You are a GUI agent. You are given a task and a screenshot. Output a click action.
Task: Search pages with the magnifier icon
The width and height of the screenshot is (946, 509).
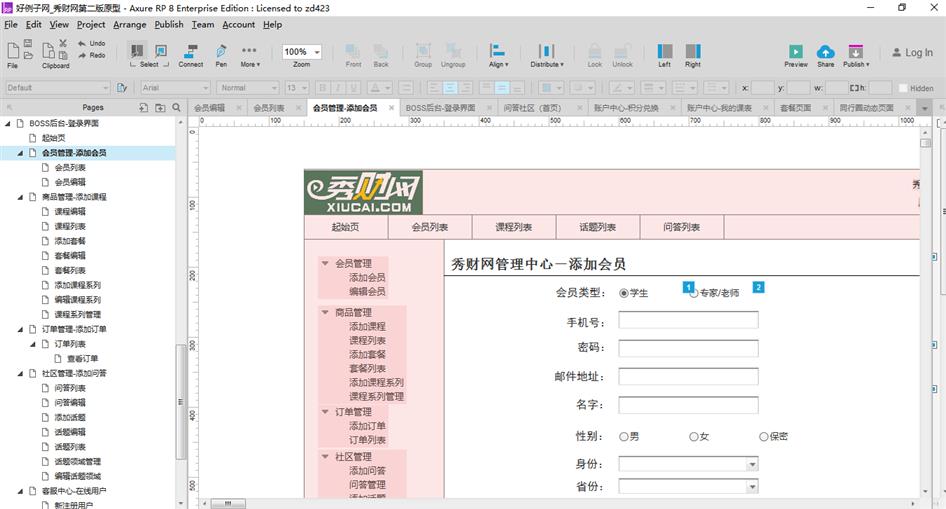point(176,107)
